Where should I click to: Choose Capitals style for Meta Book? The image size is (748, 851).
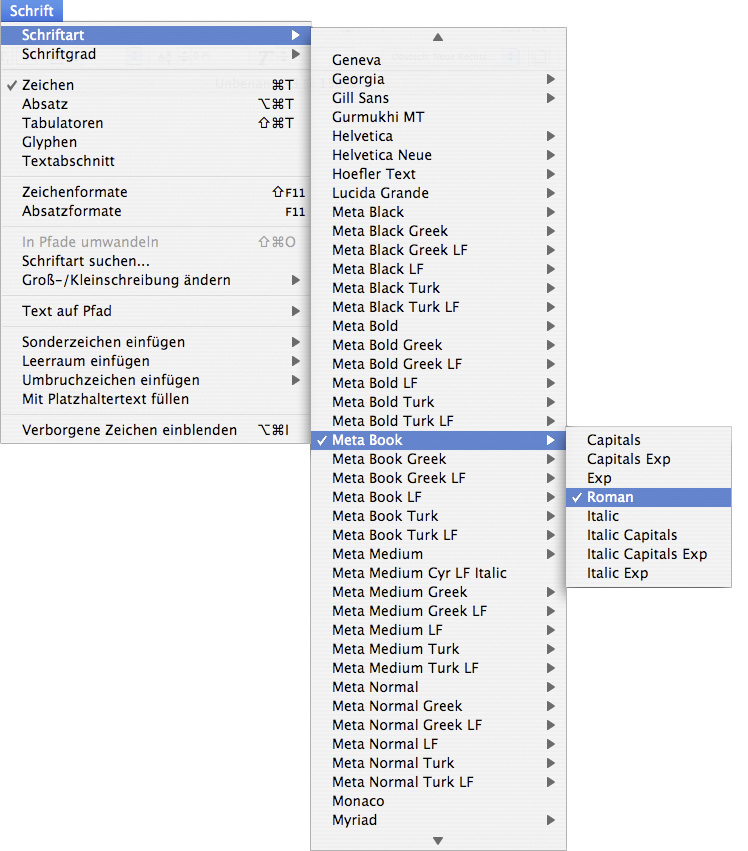[x=649, y=440]
